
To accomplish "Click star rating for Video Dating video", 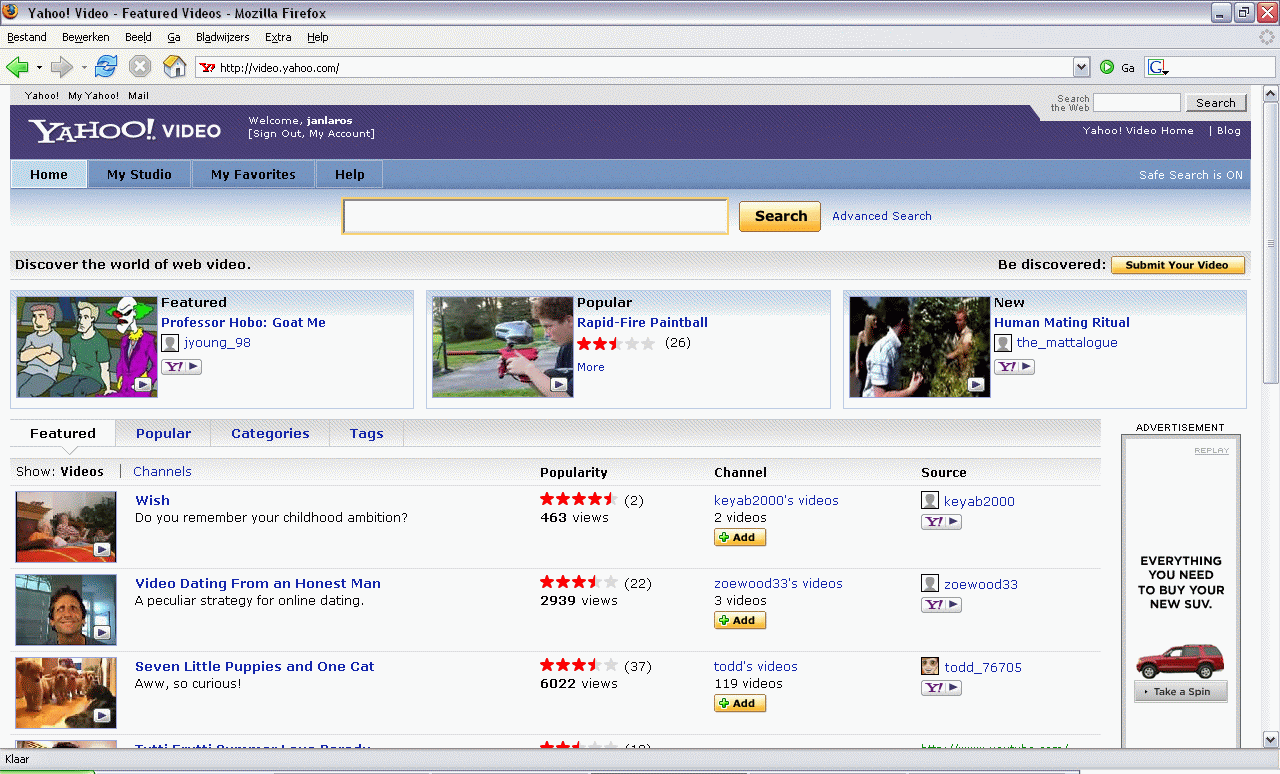I will tap(579, 582).
